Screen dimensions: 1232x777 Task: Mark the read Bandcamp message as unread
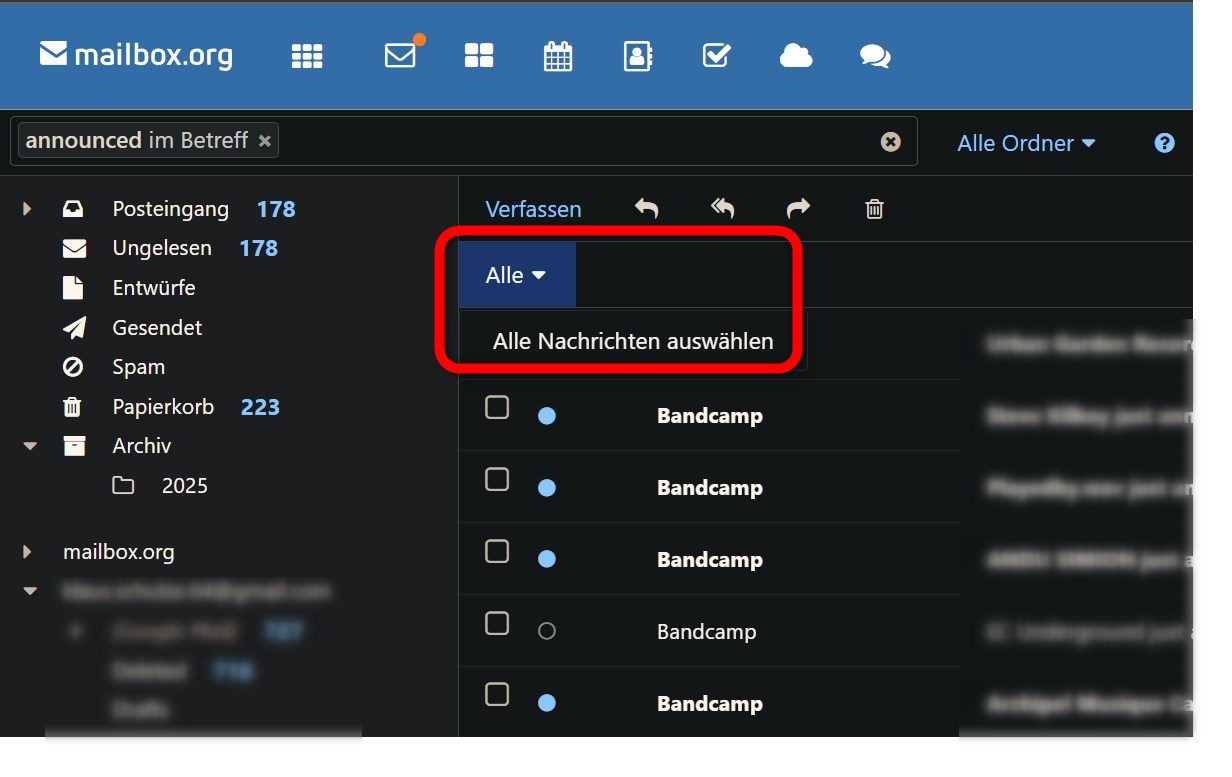tap(546, 631)
